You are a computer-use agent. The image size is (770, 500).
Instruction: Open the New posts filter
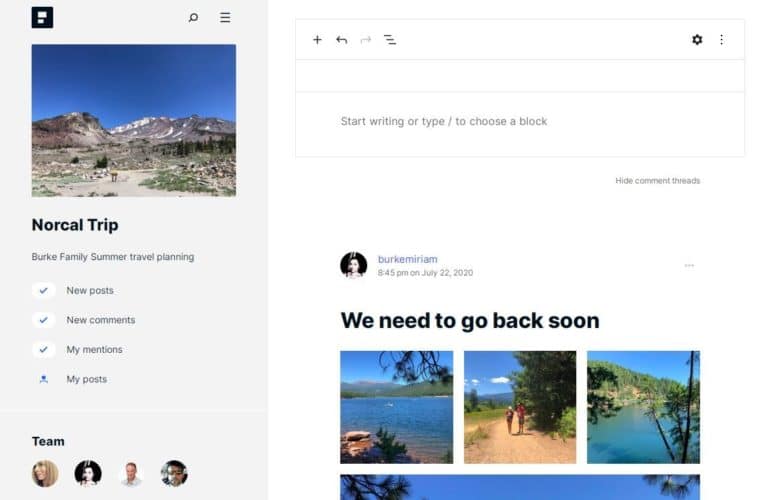point(90,290)
